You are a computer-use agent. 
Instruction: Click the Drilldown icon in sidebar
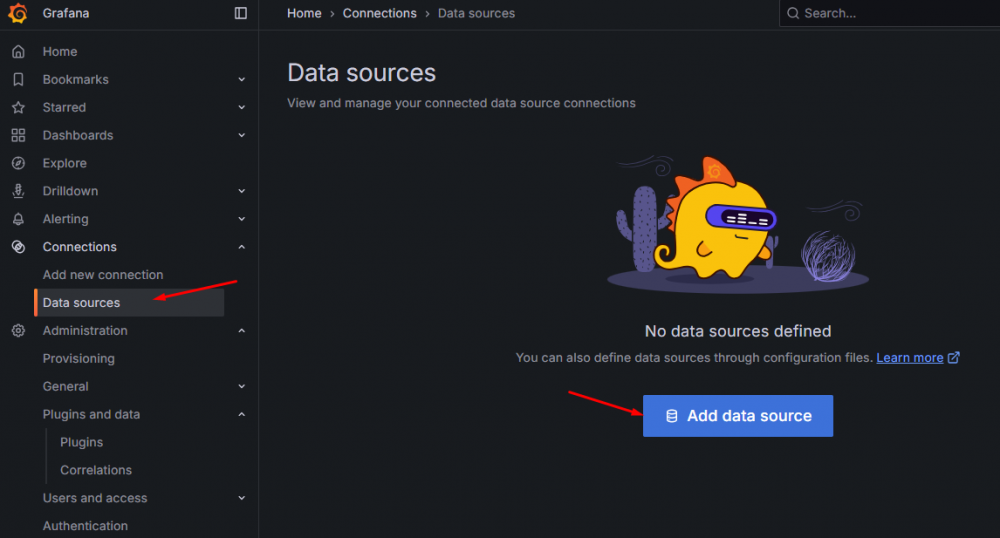pos(18,191)
